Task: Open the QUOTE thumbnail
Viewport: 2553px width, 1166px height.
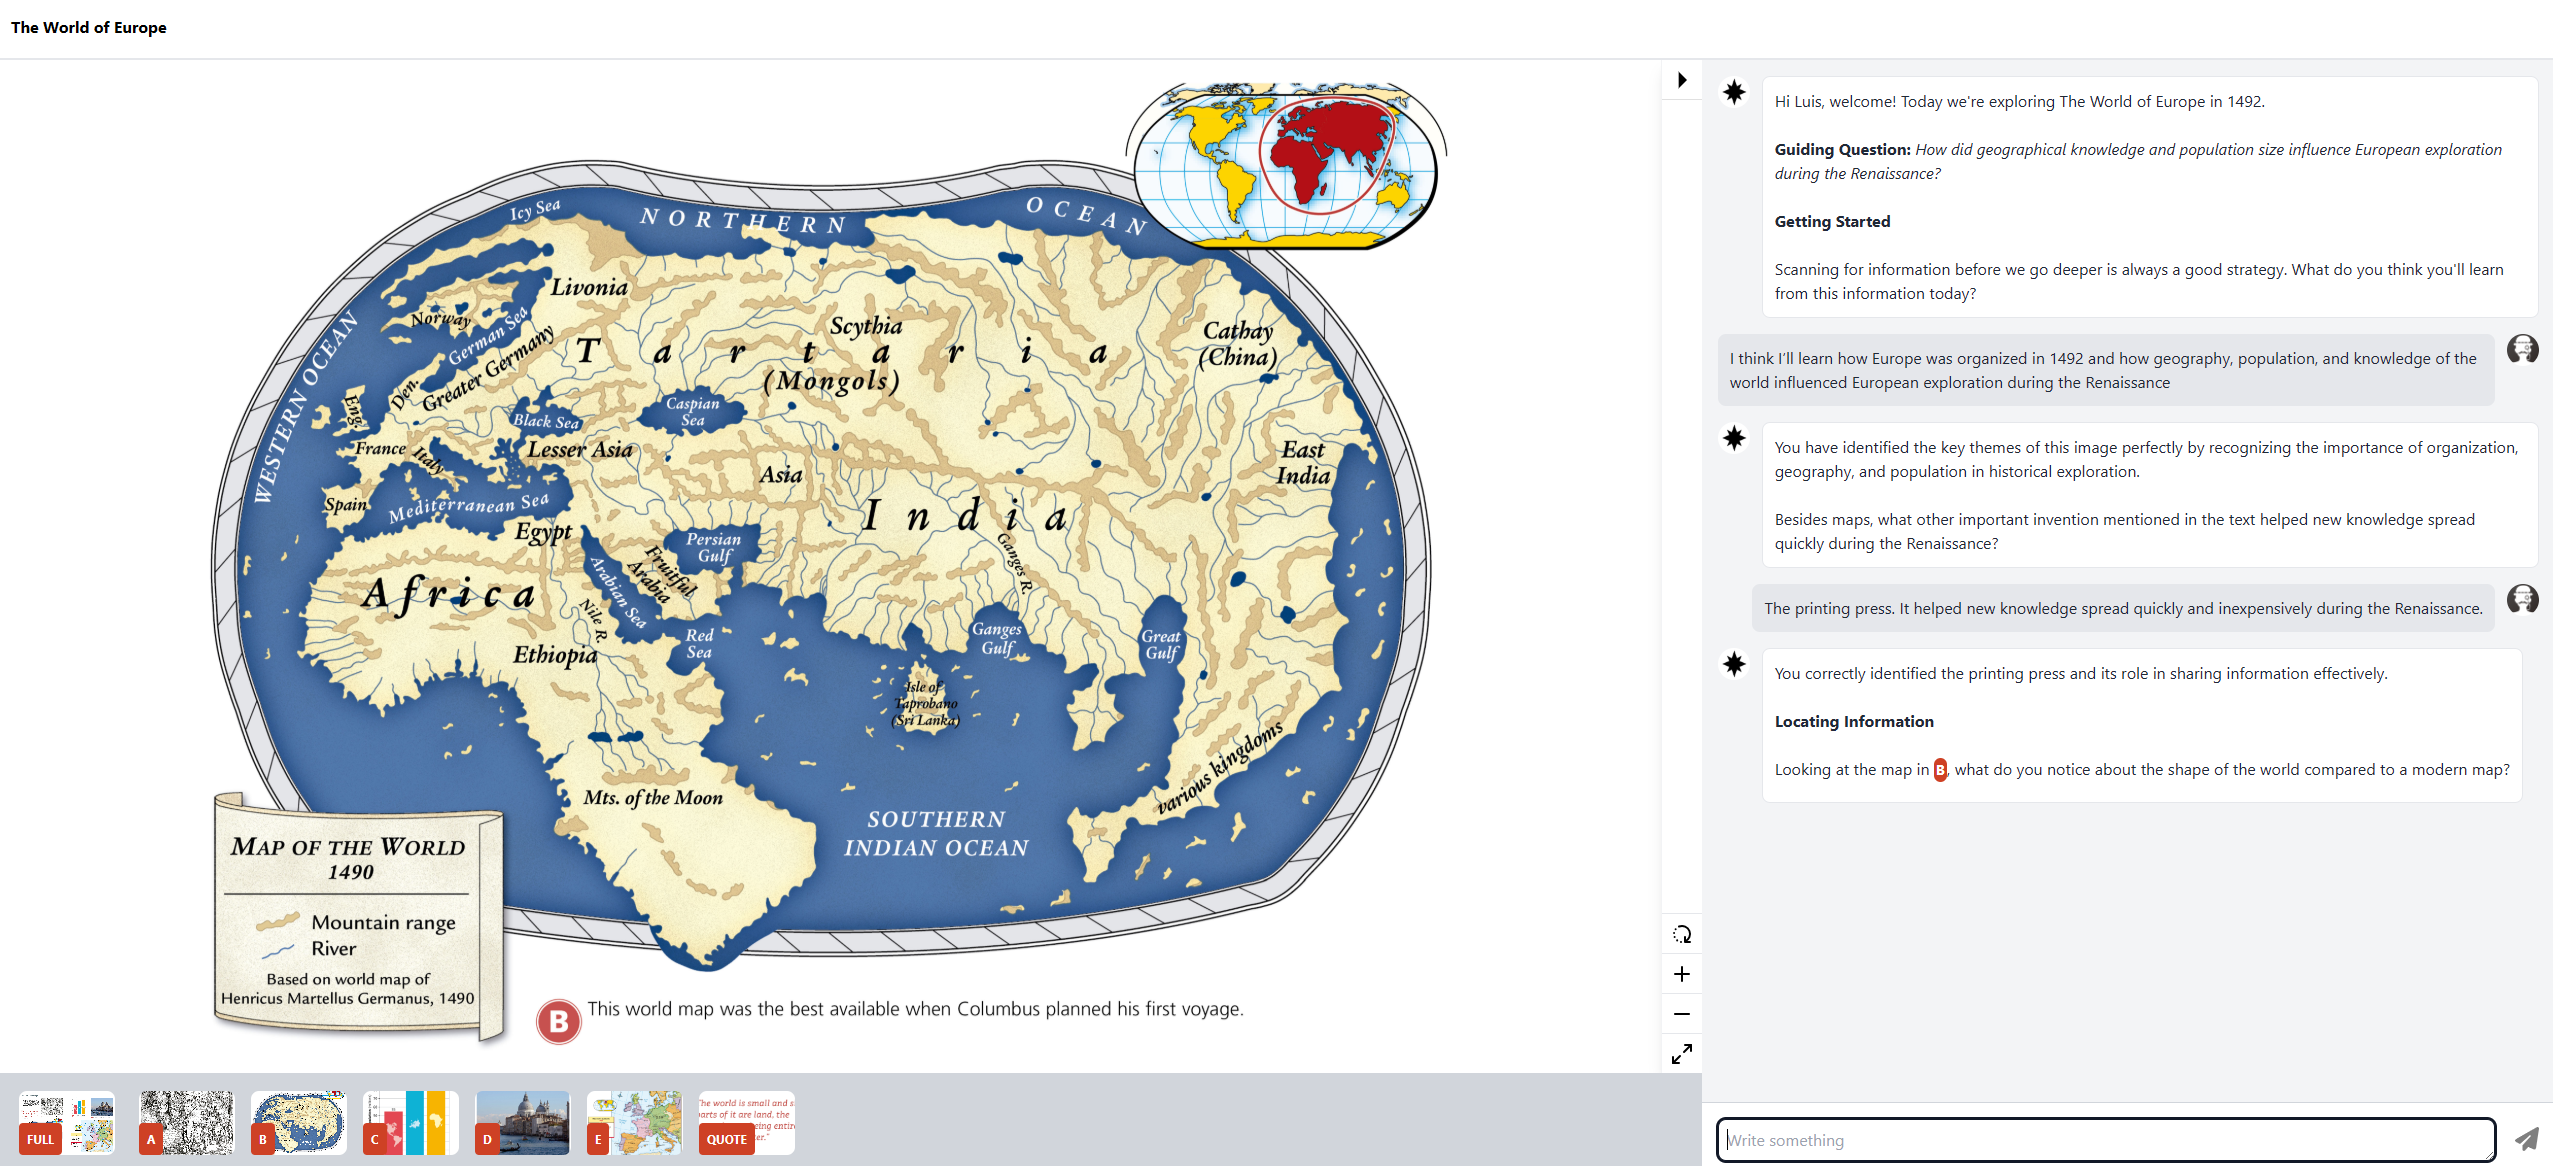Action: click(x=746, y=1123)
